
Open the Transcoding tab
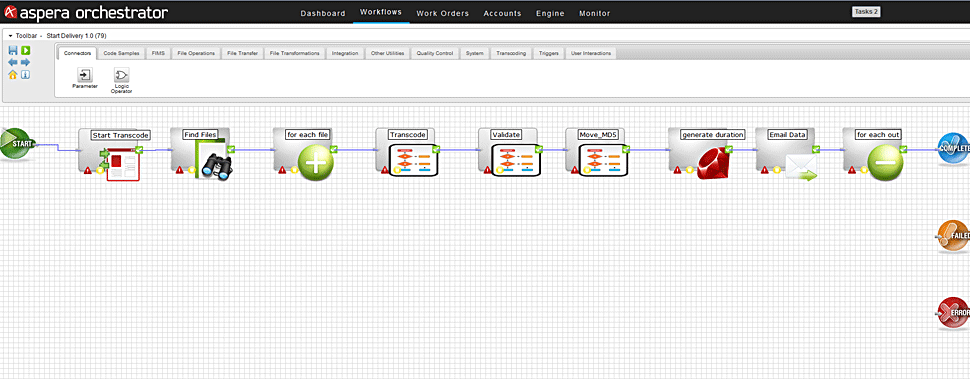click(x=511, y=54)
